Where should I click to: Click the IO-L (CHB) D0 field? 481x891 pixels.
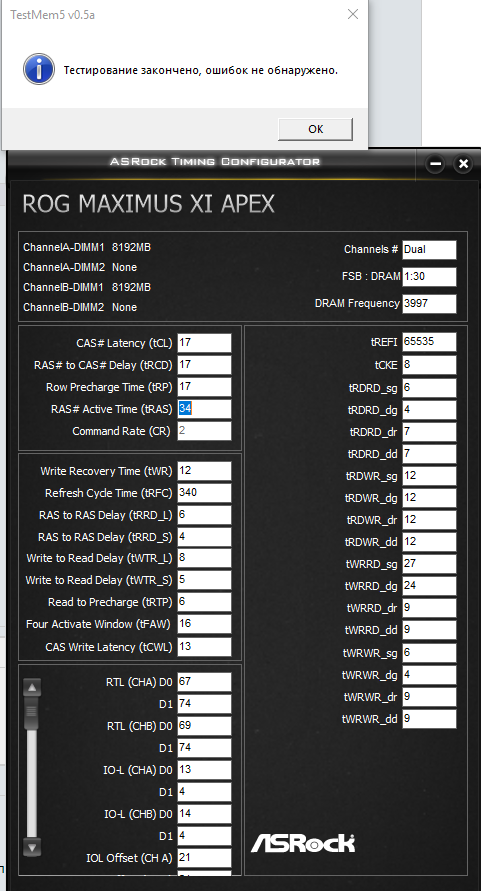click(204, 814)
